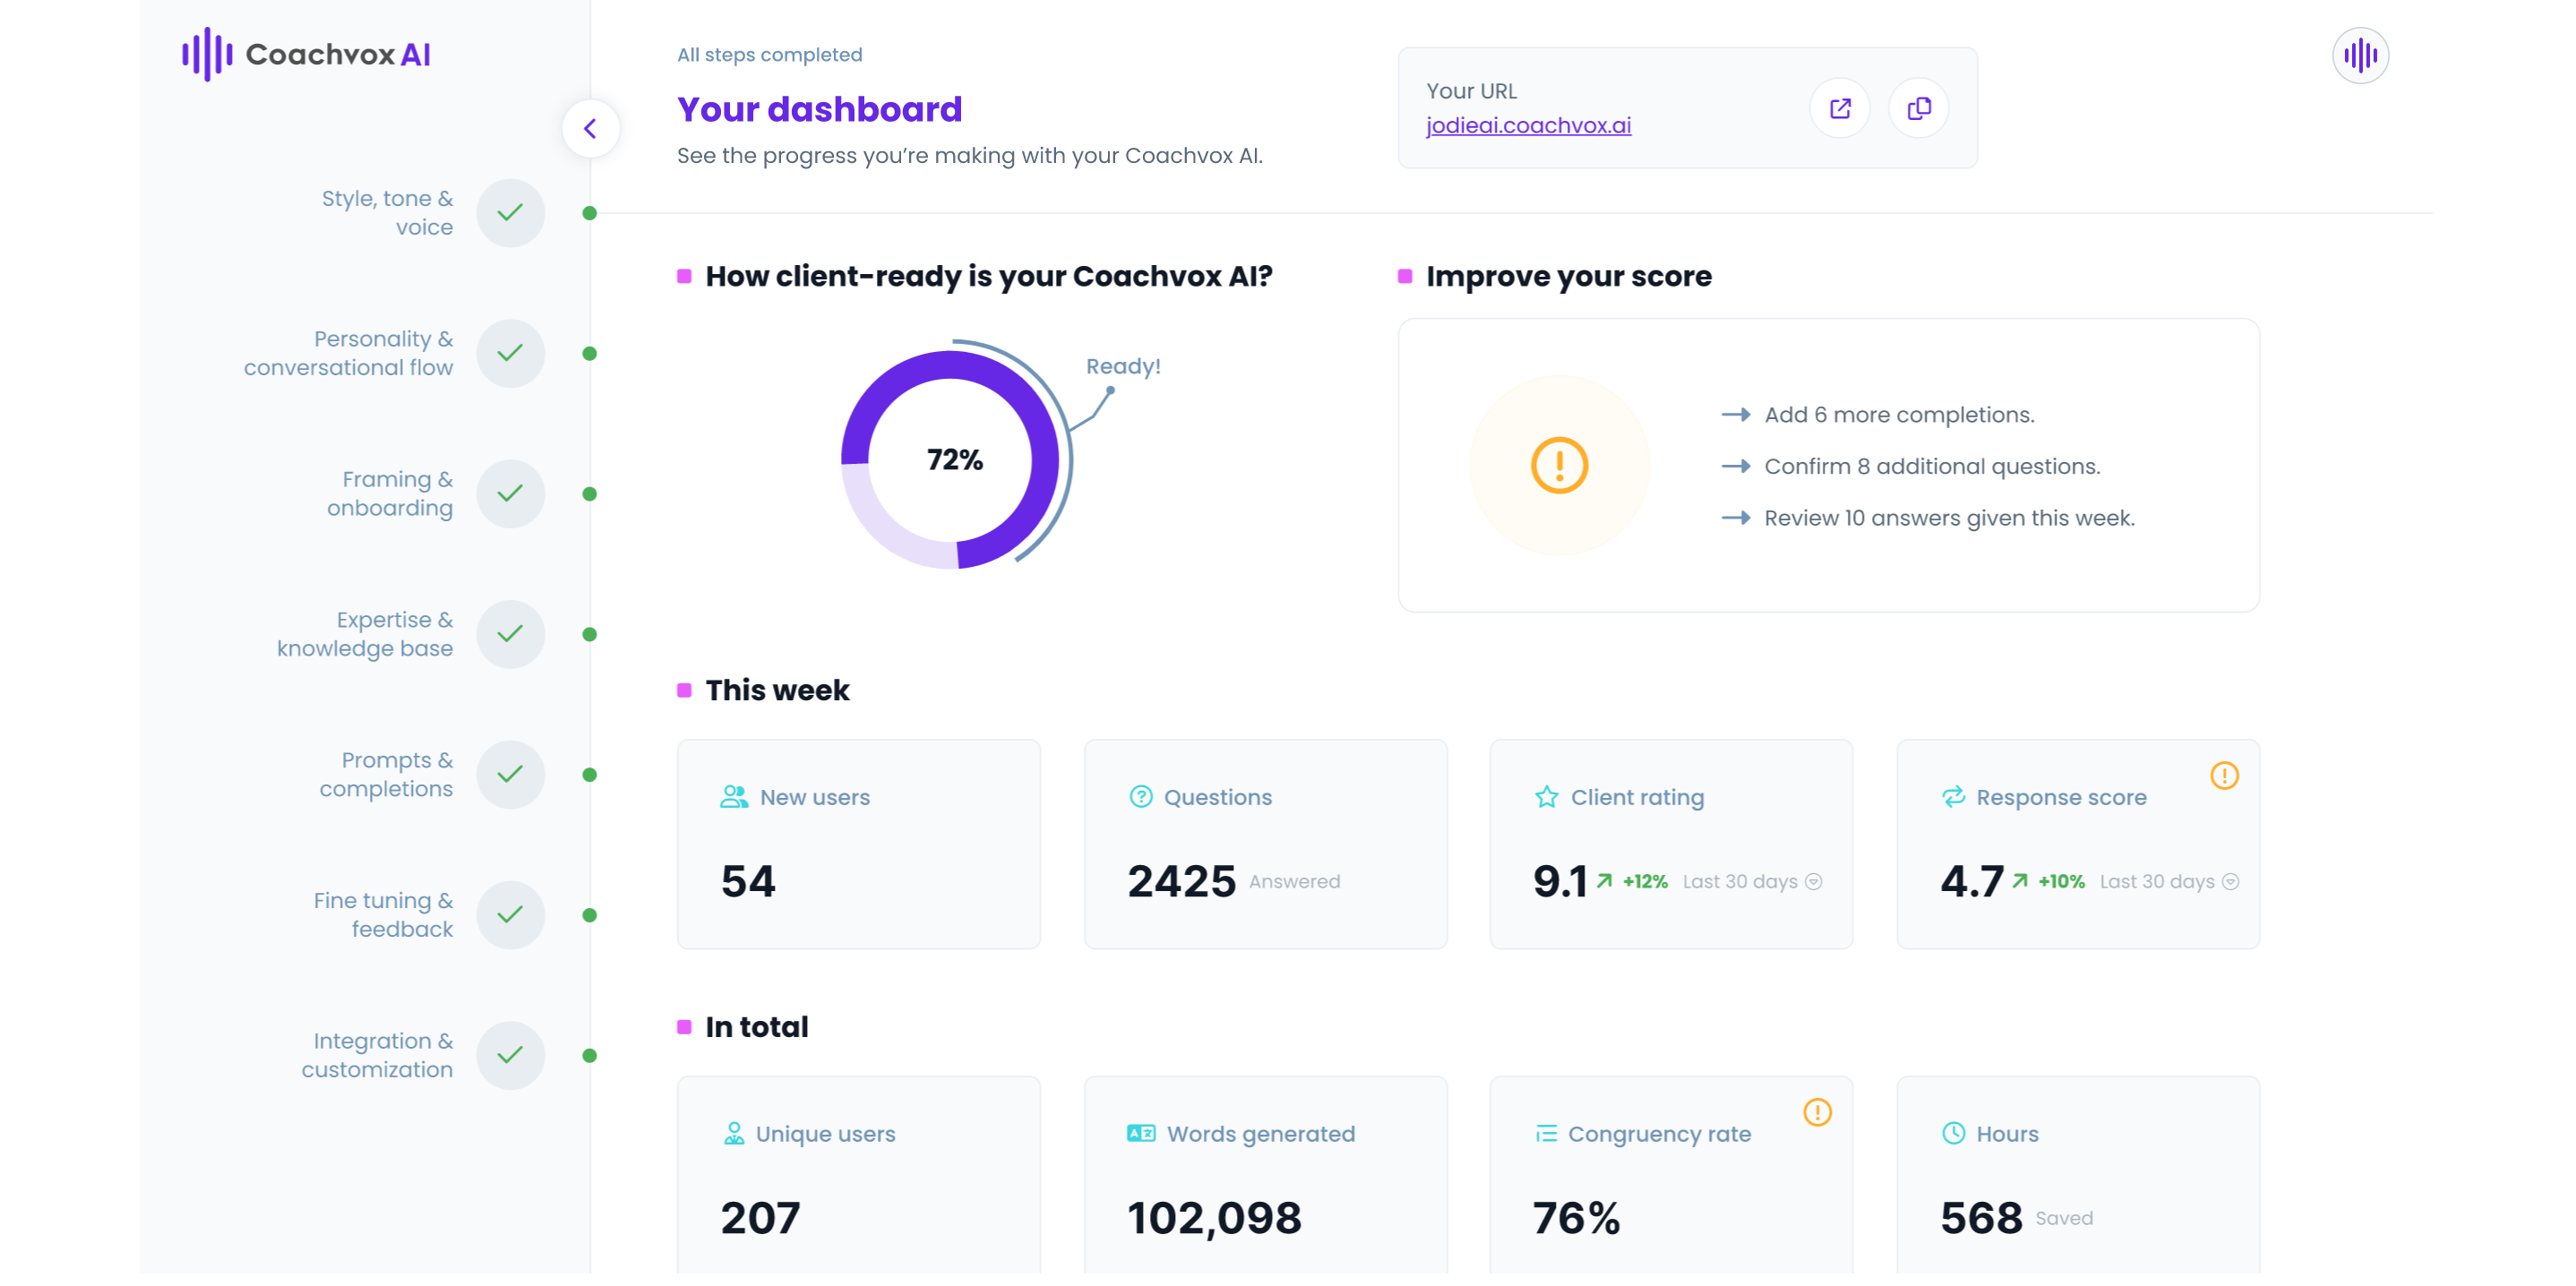Click the Response score arrows icon

1953,797
